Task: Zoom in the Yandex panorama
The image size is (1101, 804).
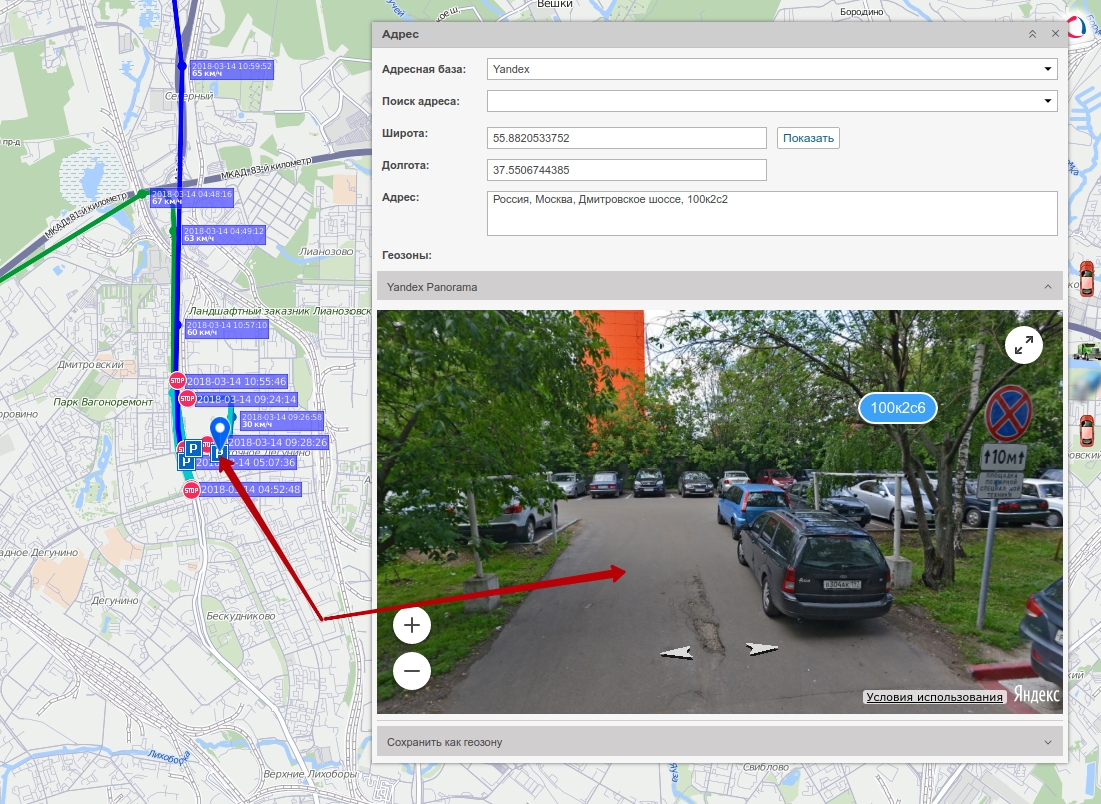Action: pyautogui.click(x=412, y=626)
